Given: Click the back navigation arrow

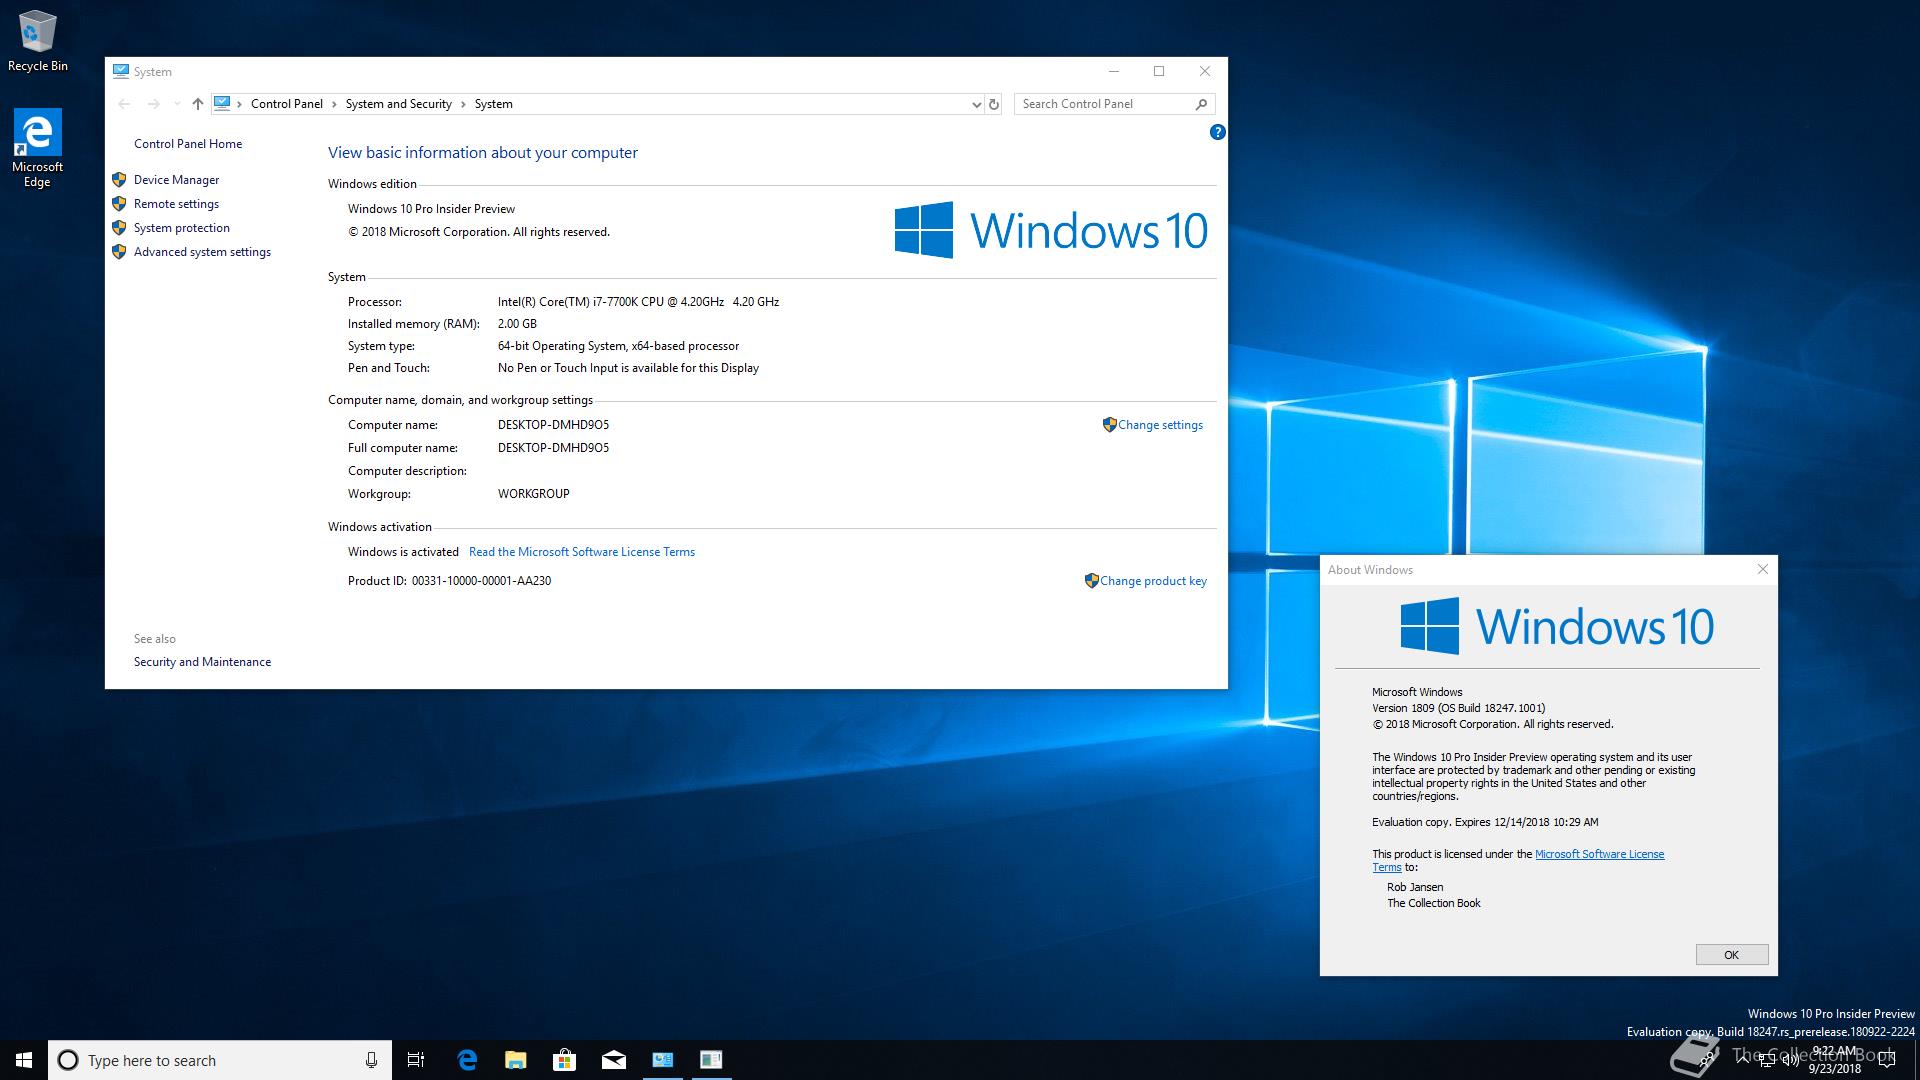Looking at the screenshot, I should click(x=124, y=104).
